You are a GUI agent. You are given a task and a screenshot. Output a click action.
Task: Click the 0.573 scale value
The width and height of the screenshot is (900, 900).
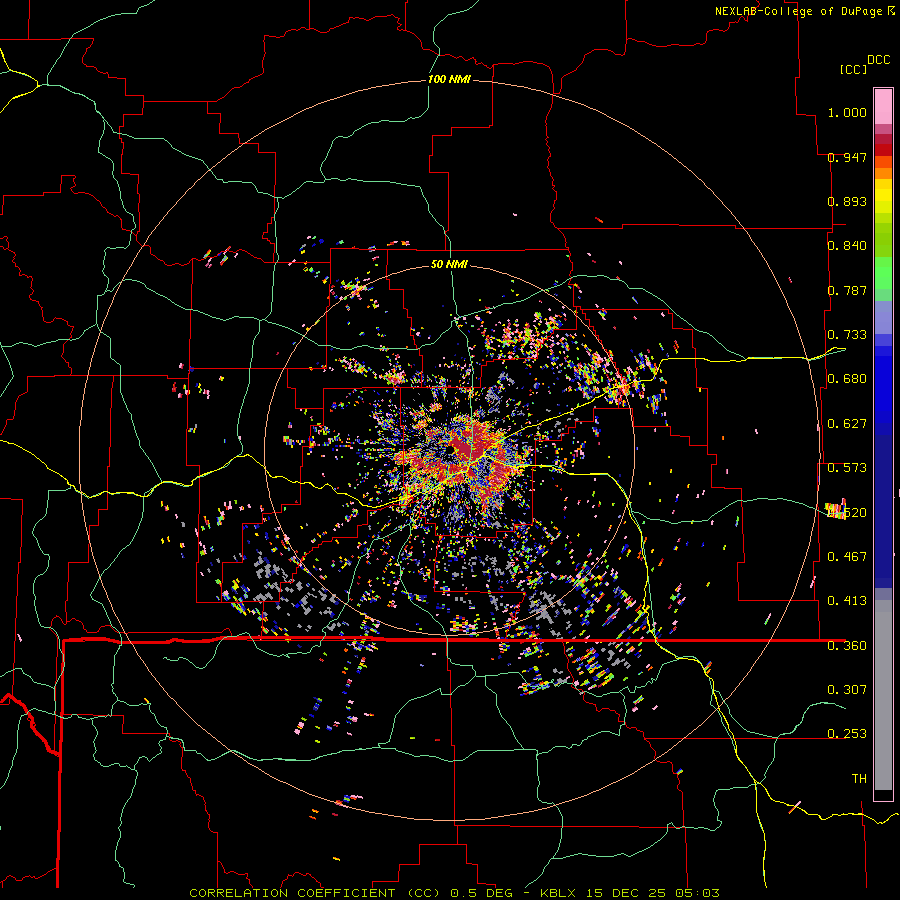(x=847, y=468)
